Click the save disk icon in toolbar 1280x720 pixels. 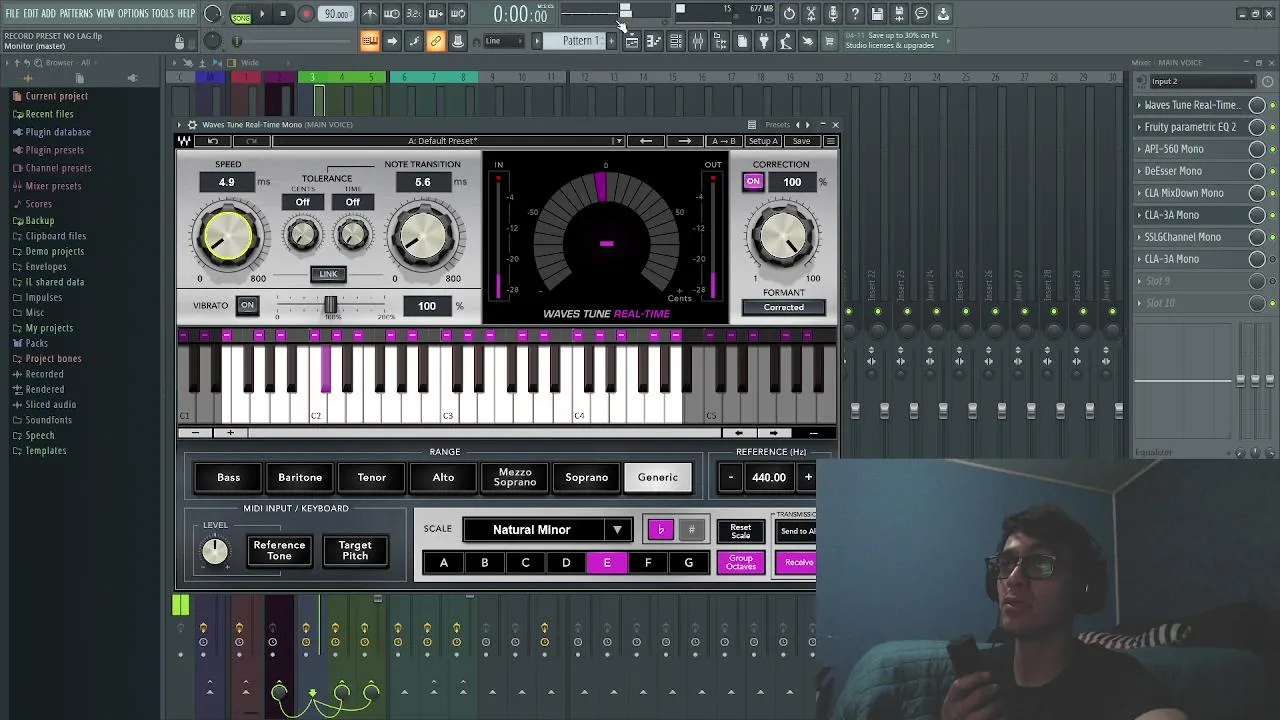[x=877, y=14]
